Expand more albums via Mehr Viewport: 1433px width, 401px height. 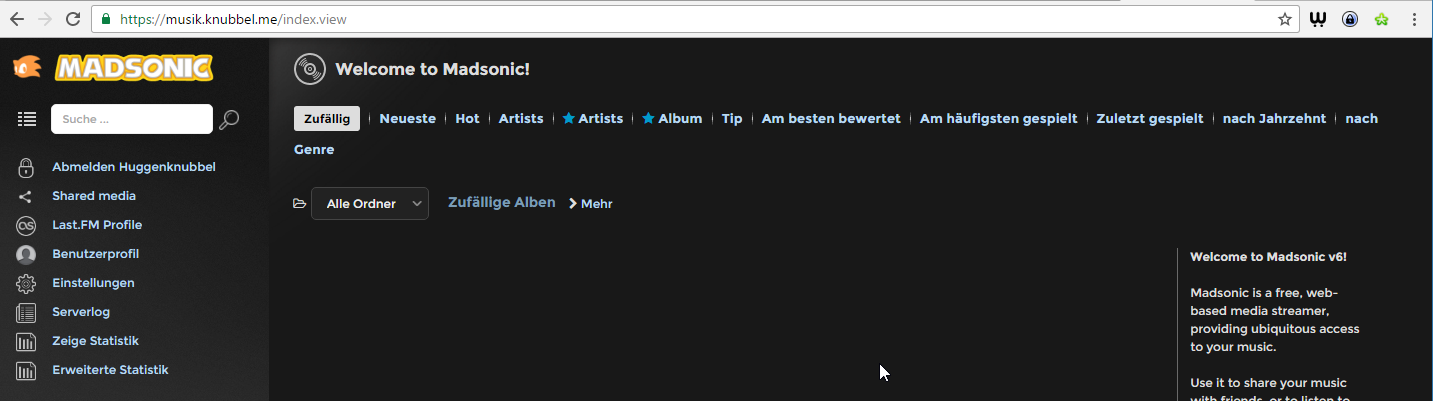coord(591,204)
